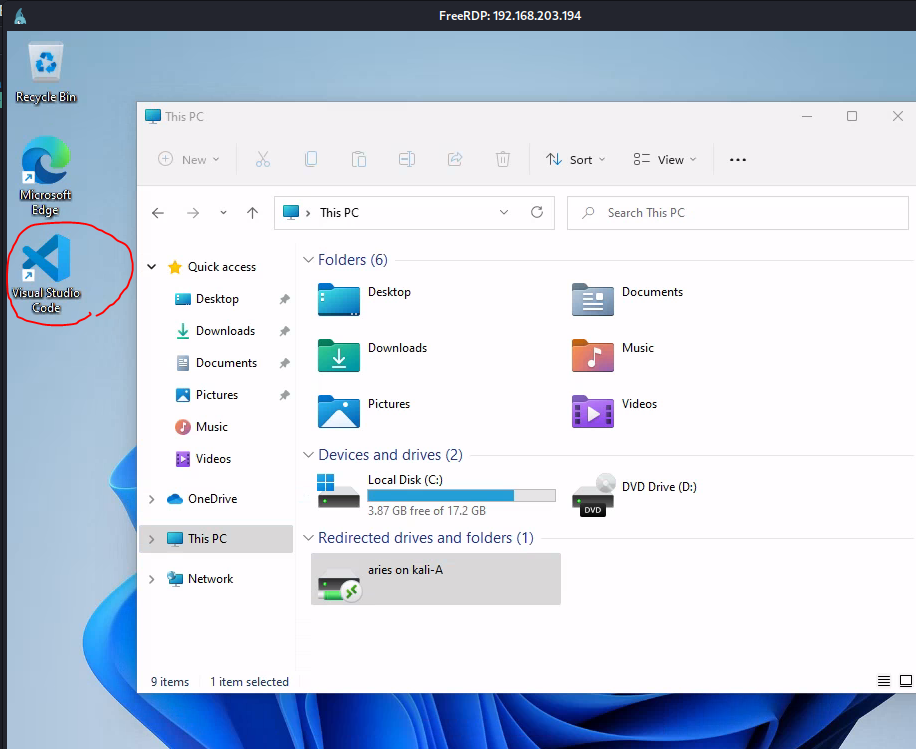Expand the address bar history dropdown
Image resolution: width=916 pixels, height=749 pixels.
(504, 212)
